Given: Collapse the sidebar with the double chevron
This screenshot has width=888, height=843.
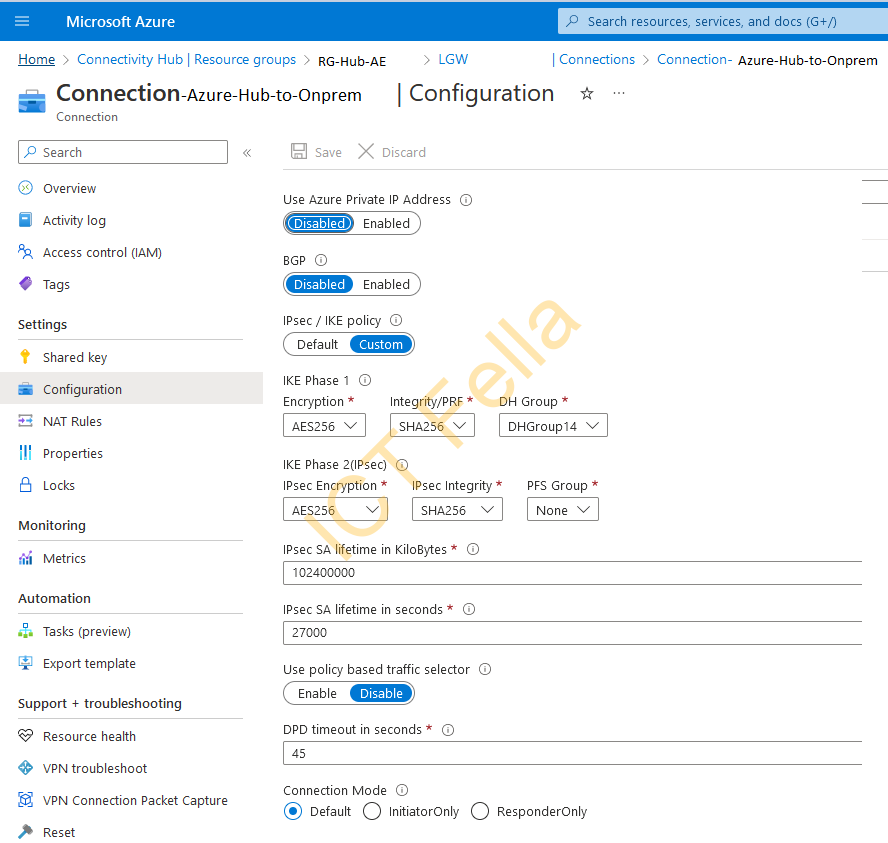Looking at the screenshot, I should 247,153.
